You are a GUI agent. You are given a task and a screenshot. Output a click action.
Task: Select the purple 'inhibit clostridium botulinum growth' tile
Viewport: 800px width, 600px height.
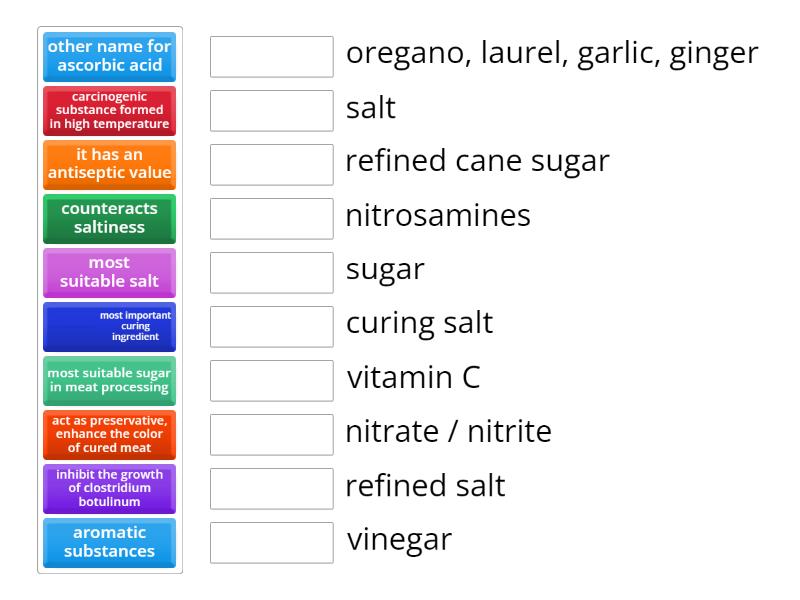(109, 489)
